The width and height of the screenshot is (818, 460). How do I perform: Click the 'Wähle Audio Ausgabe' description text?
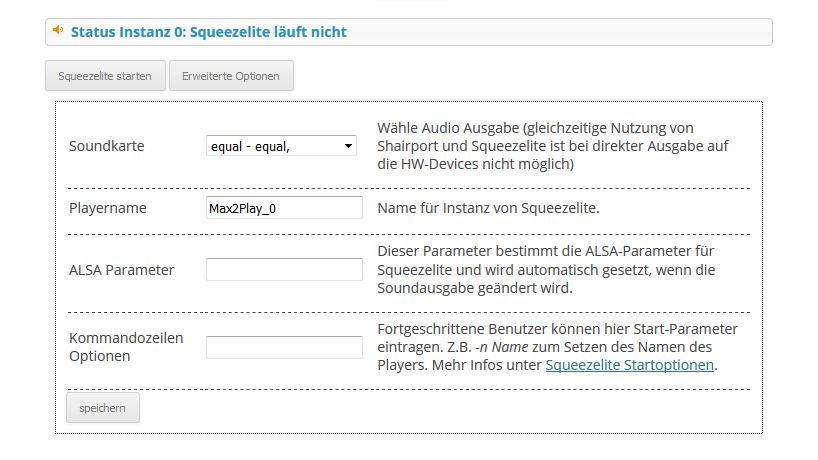coord(552,146)
